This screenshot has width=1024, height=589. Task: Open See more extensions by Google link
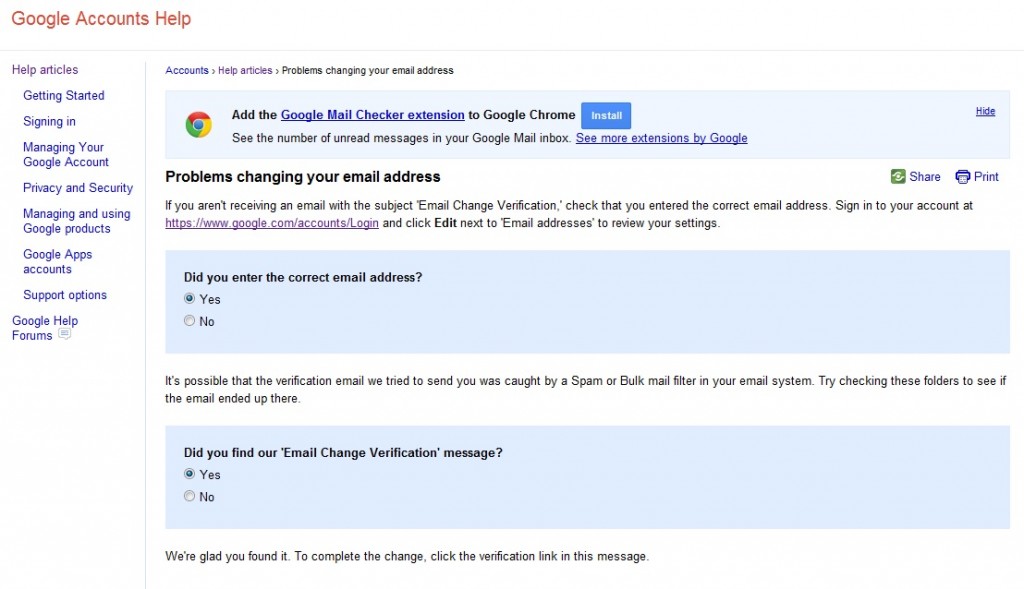coord(662,138)
